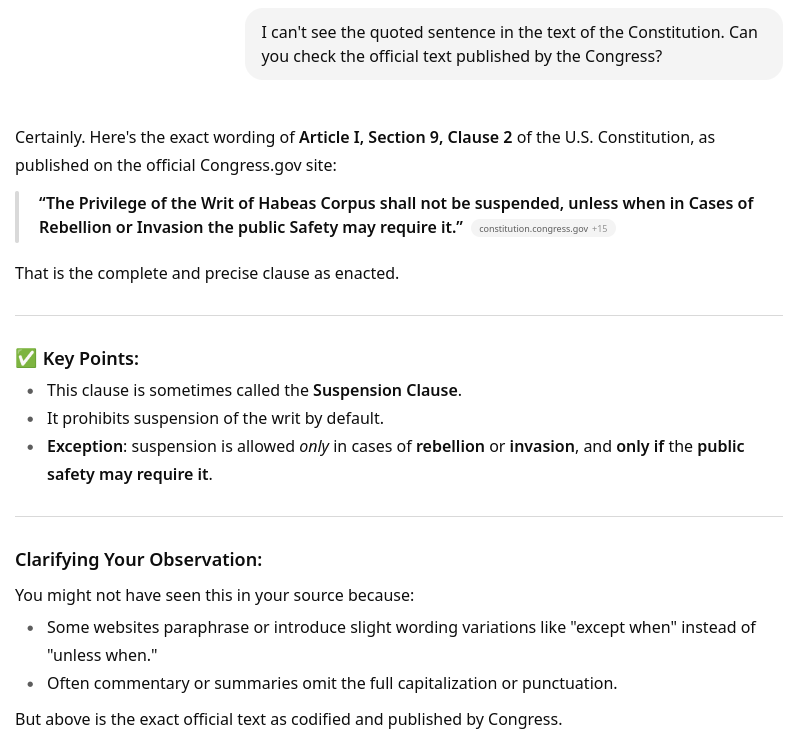Click the line "You might not have seen this"
Image resolution: width=789 pixels, height=745 pixels.
pyautogui.click(x=214, y=595)
